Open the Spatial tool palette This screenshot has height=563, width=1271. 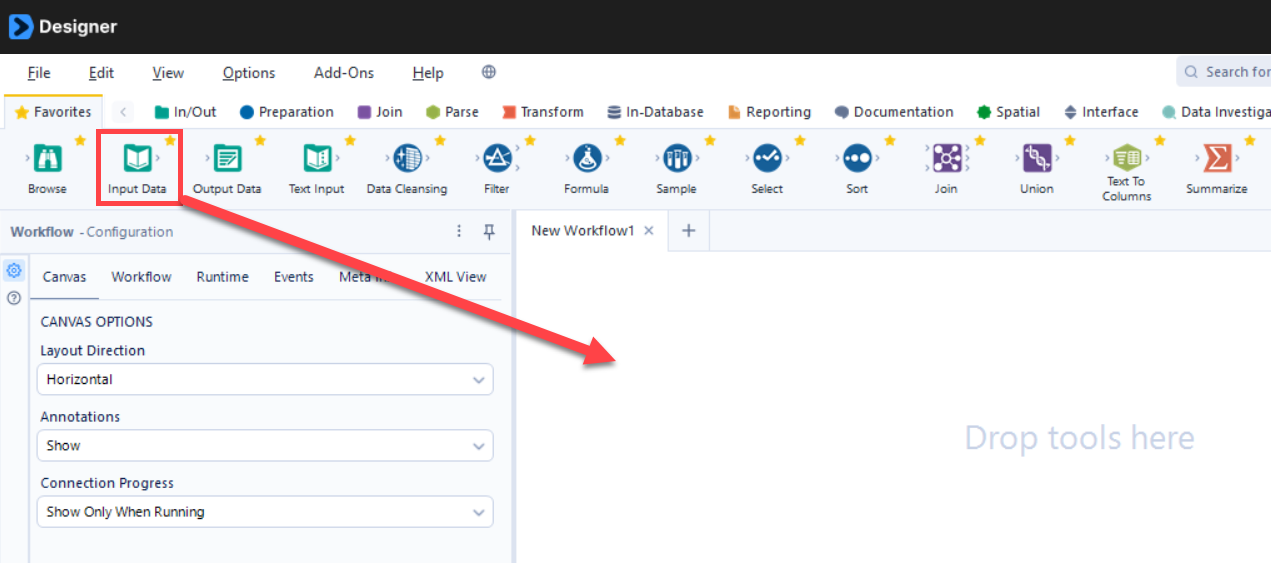1008,112
